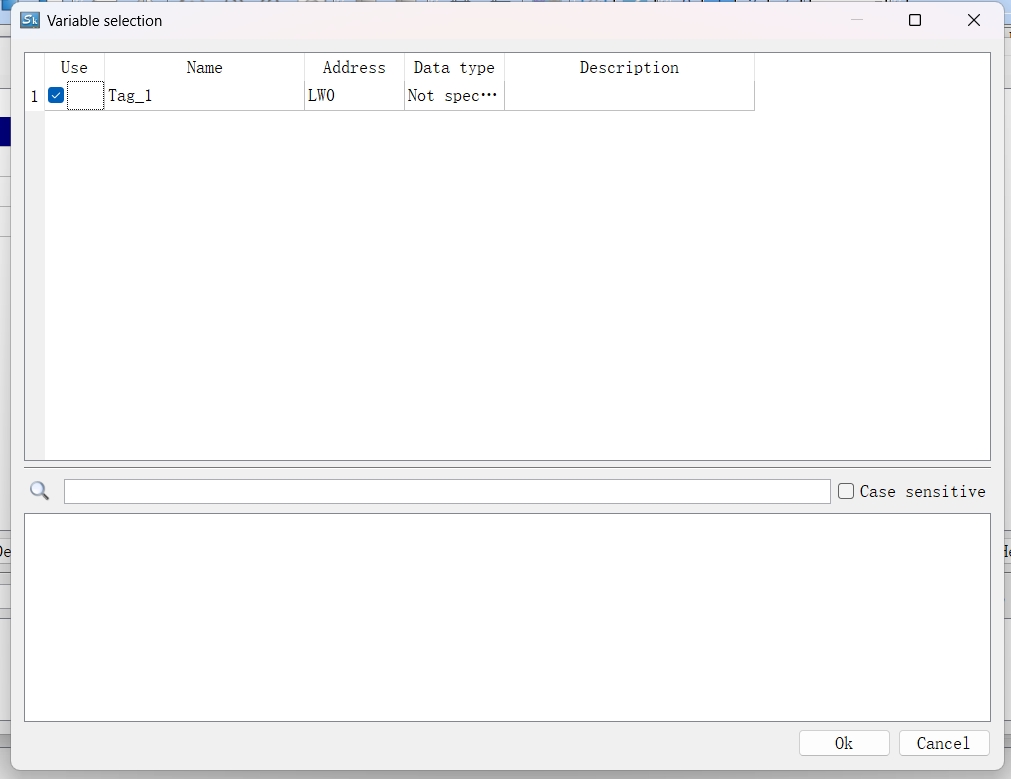Viewport: 1011px width, 779px height.
Task: Uncheck the Use checkbox for Tag_1
Action: pos(56,96)
